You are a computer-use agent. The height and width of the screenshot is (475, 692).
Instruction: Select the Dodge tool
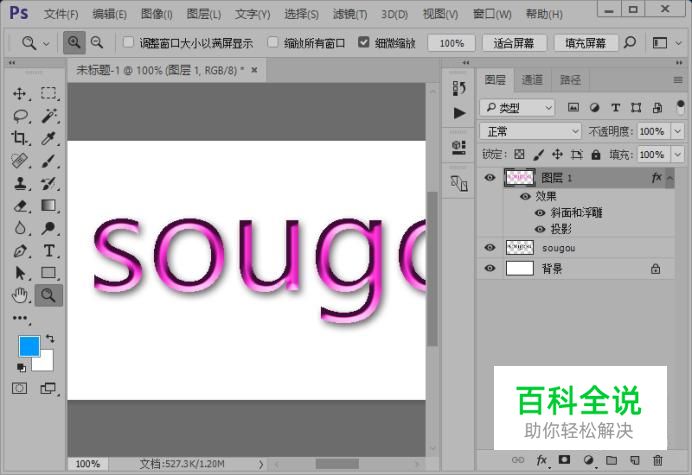(x=48, y=228)
